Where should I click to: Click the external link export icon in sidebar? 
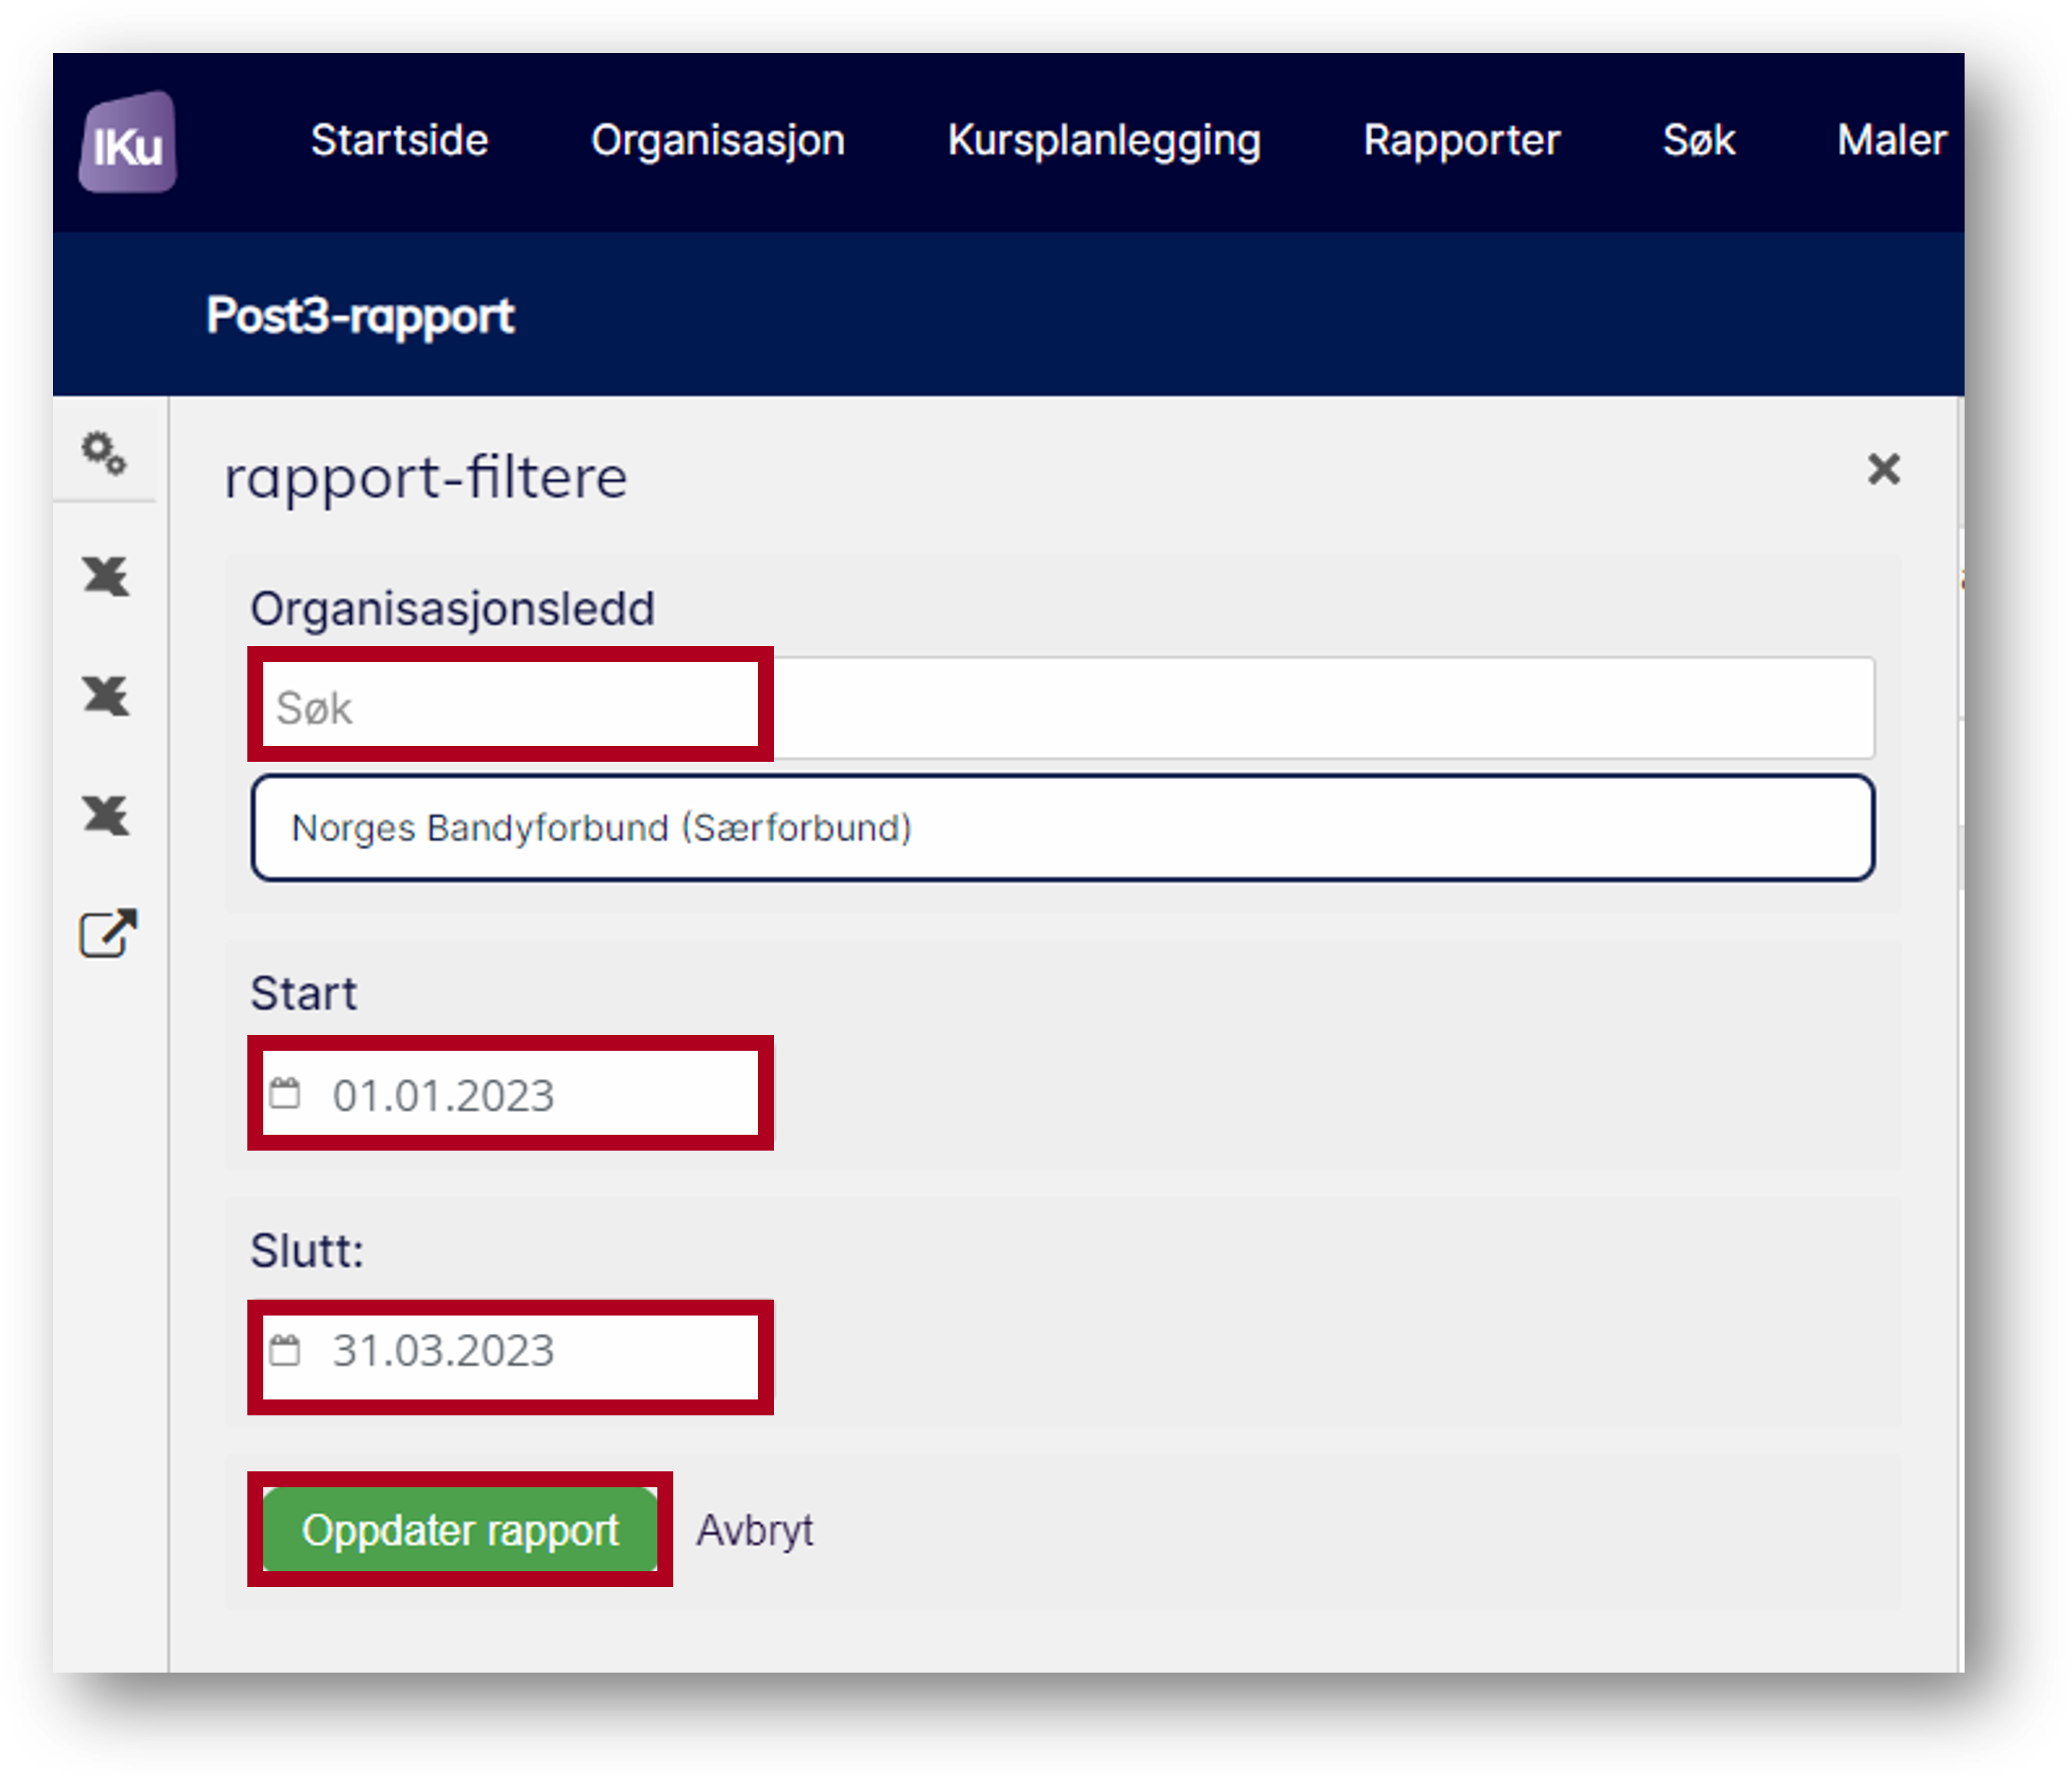[x=108, y=934]
